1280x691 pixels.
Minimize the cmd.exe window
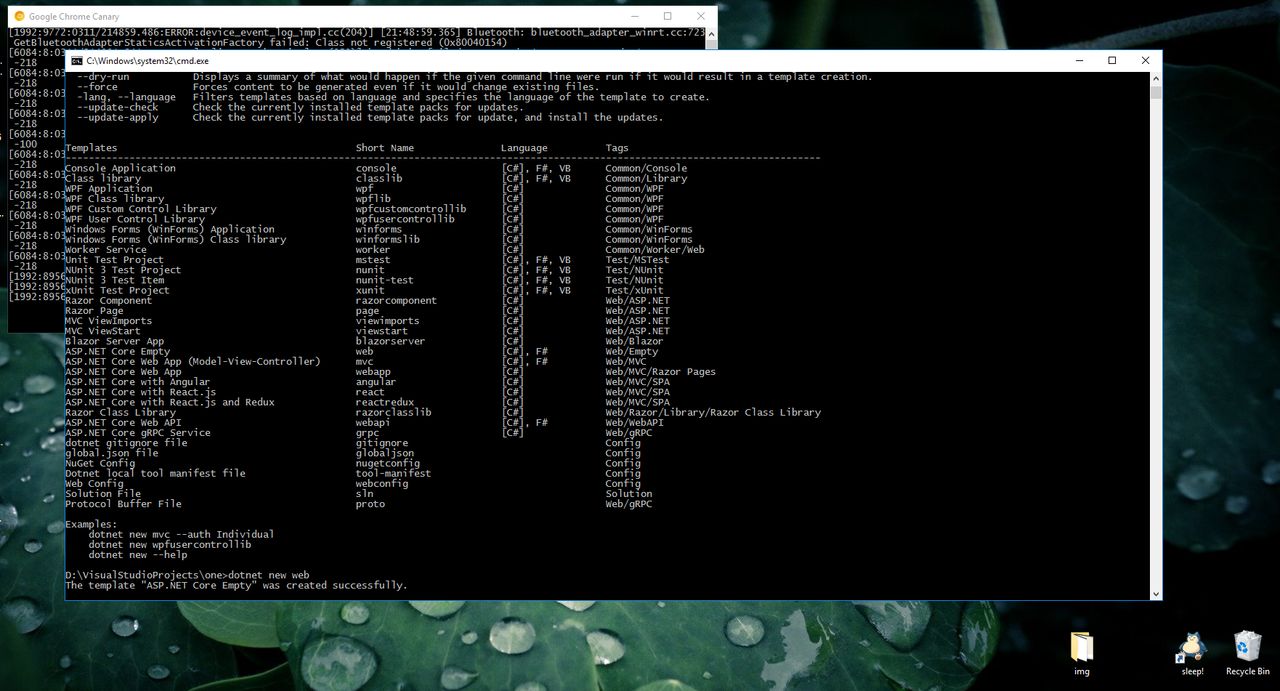[1079, 60]
